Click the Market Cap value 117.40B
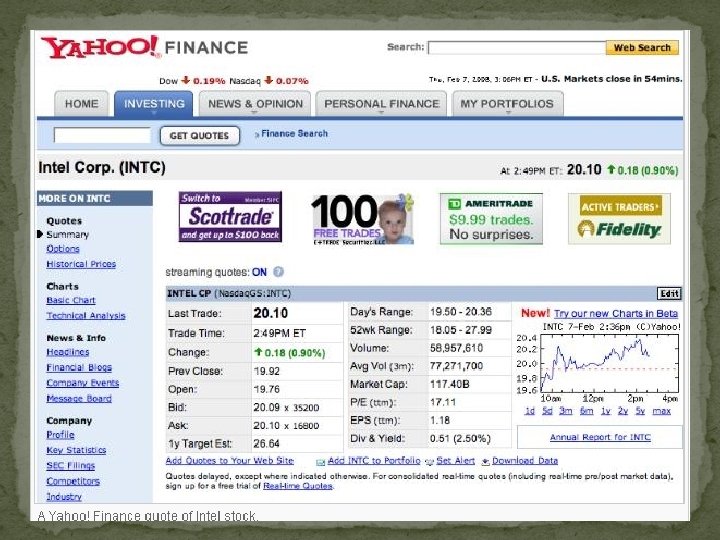Screen dimensions: 720x540 tap(450, 384)
